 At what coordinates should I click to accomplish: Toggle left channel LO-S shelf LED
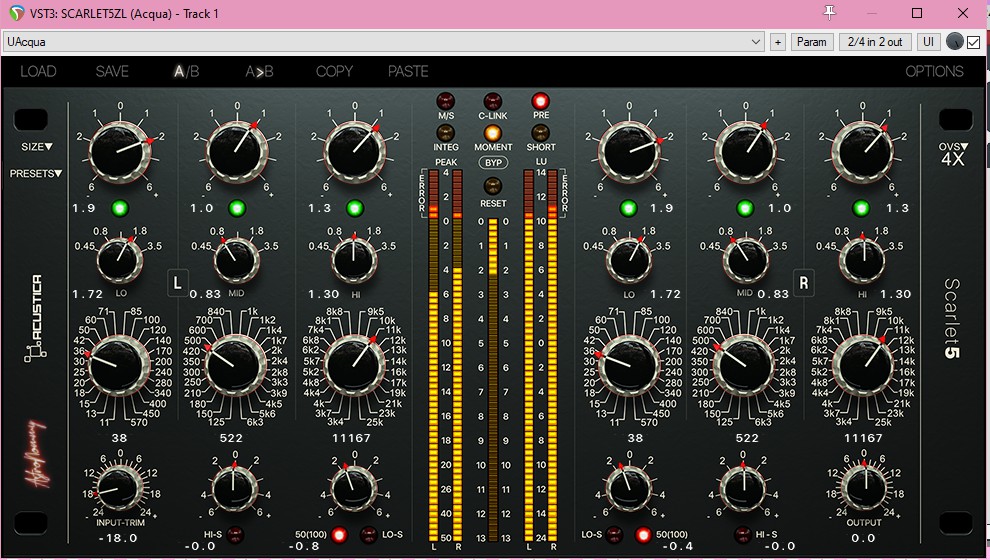pyautogui.click(x=369, y=535)
